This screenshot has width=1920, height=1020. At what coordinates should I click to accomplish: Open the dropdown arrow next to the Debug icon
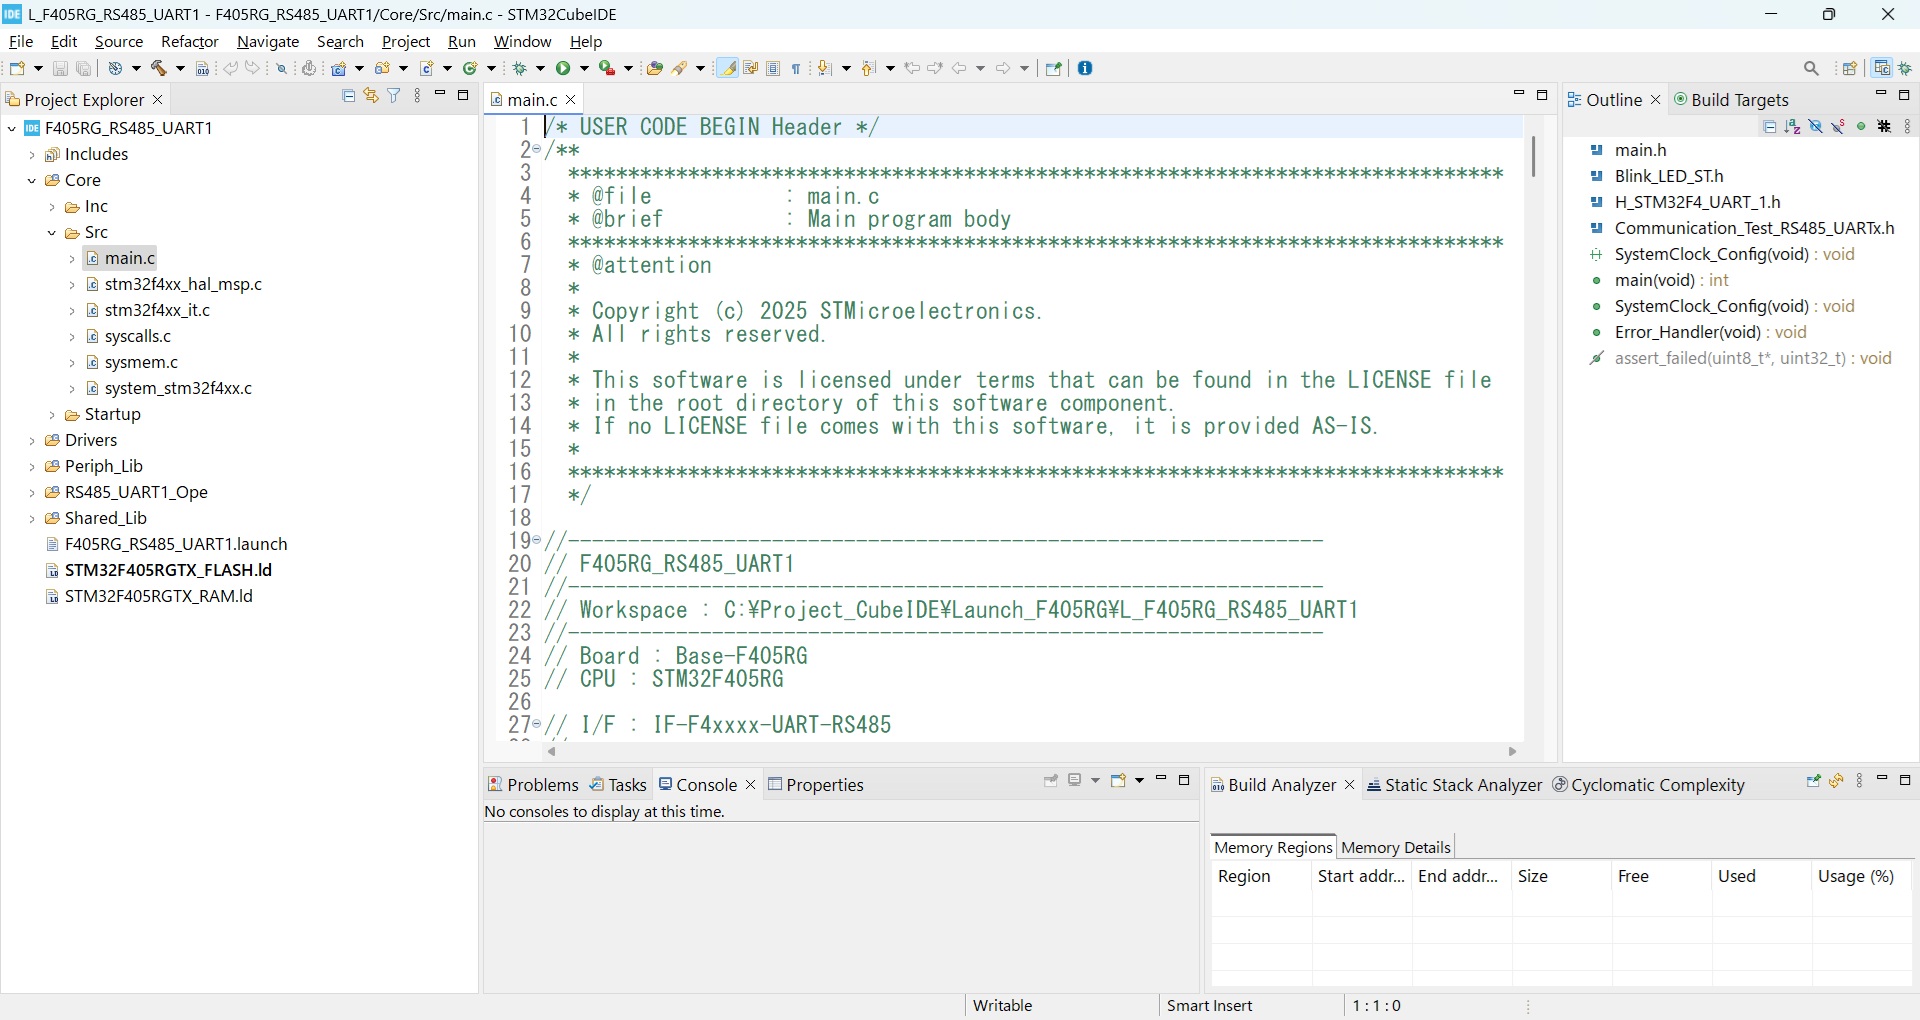541,69
